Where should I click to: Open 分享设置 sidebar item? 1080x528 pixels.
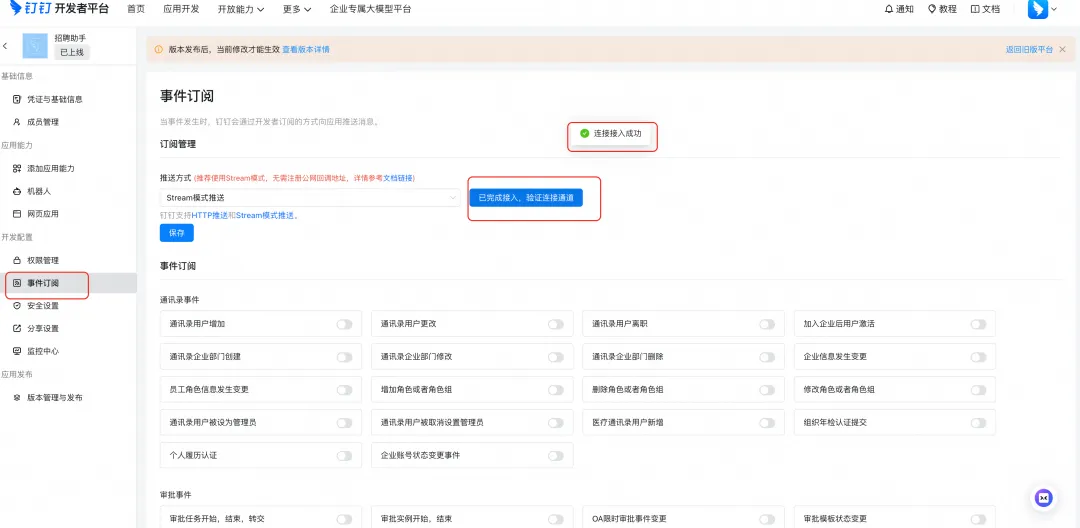tap(68, 328)
